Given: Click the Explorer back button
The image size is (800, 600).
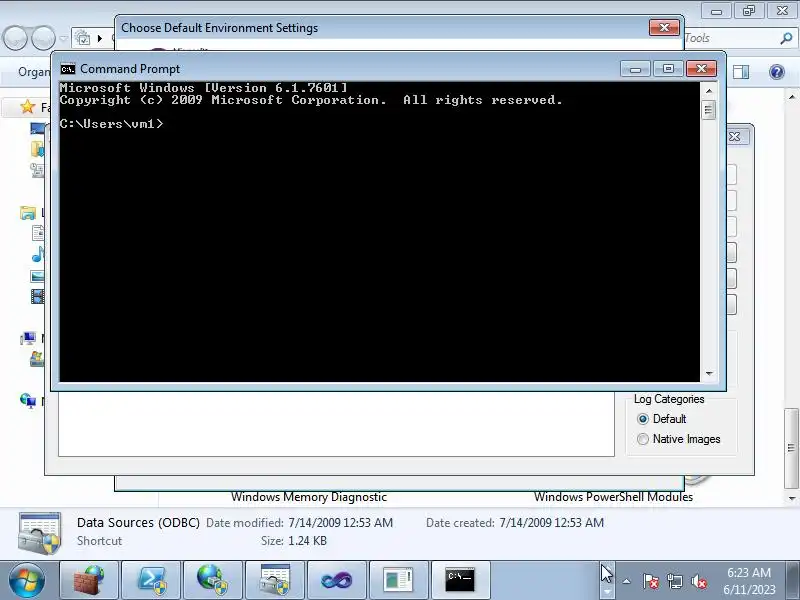Looking at the screenshot, I should point(15,38).
